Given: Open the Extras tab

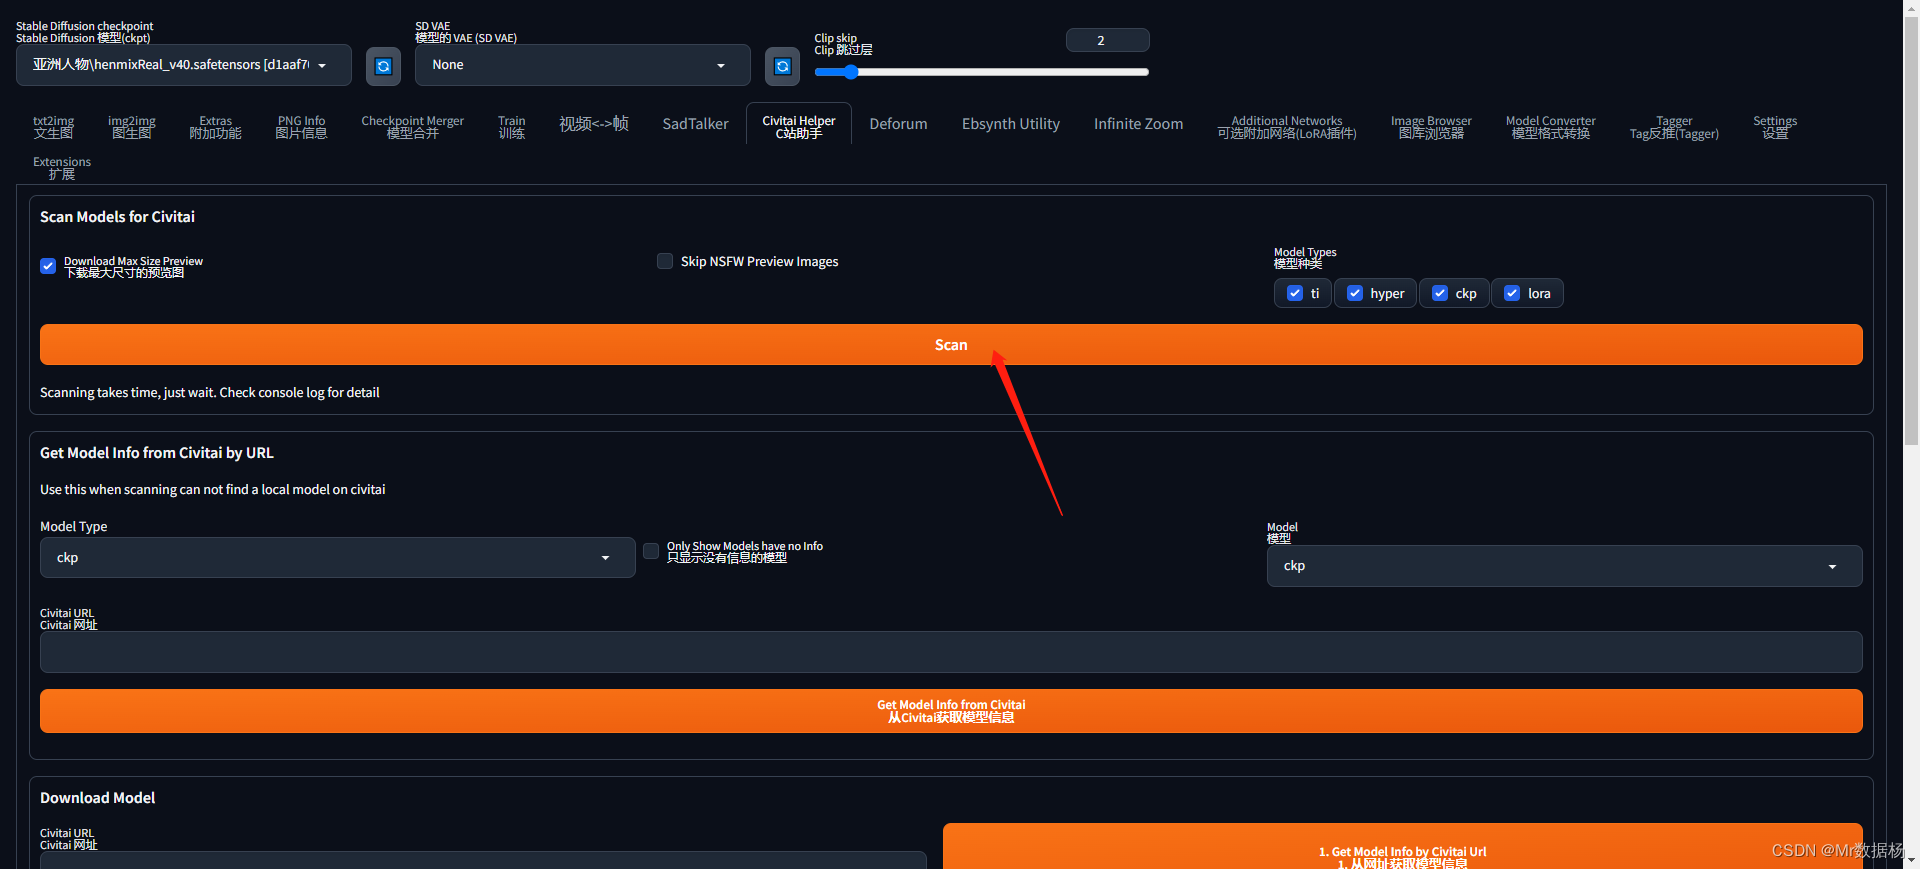Looking at the screenshot, I should click(215, 127).
